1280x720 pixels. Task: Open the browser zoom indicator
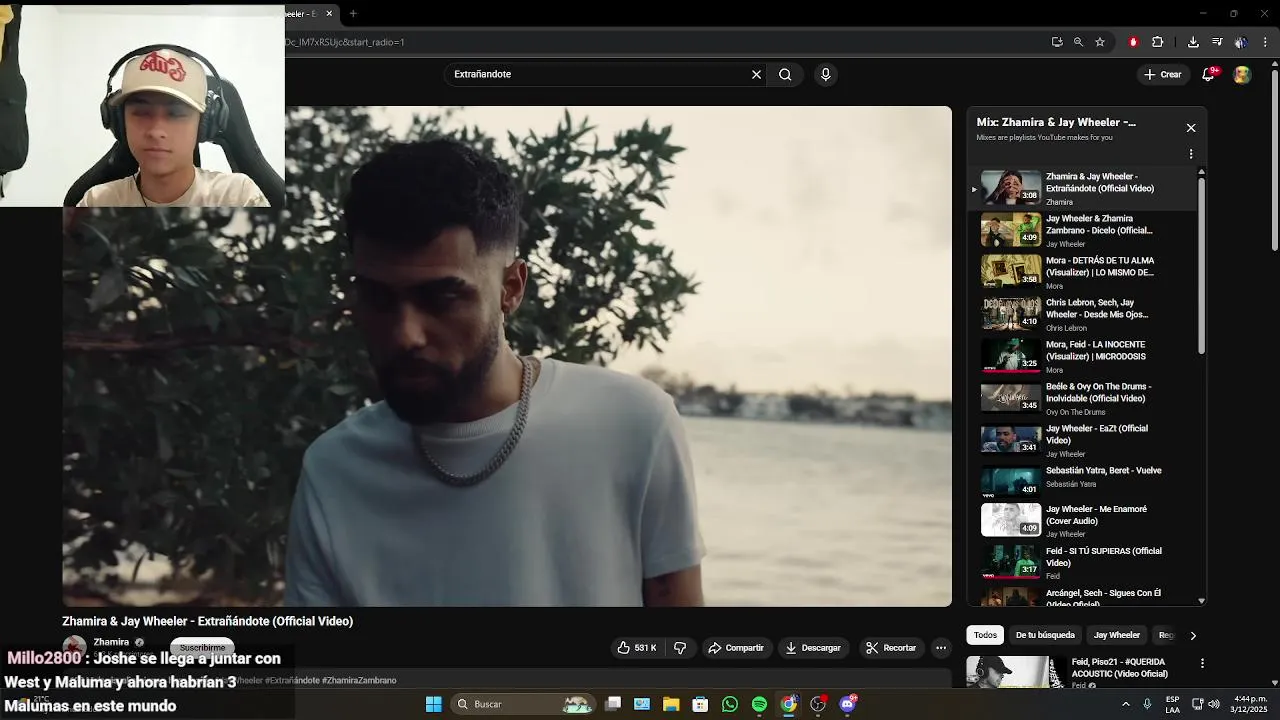[1078, 42]
